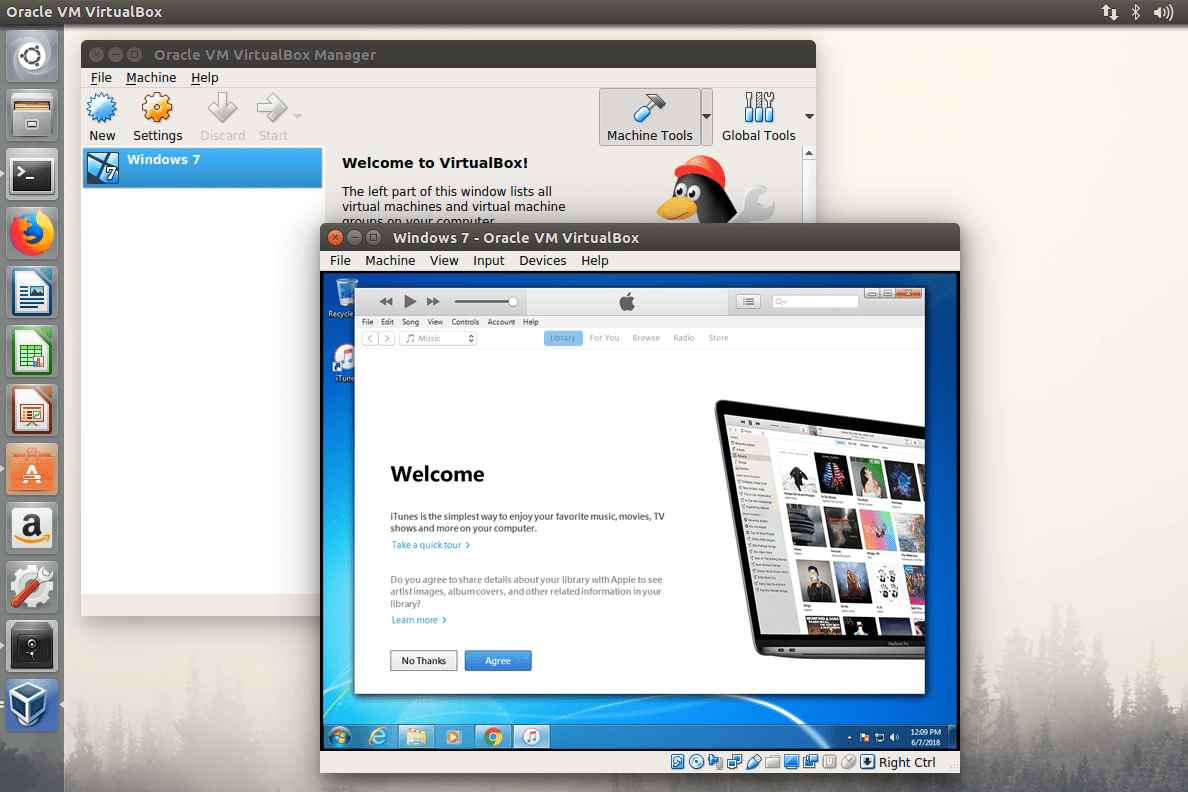Open File Explorer from the Windows taskbar
Image resolution: width=1188 pixels, height=792 pixels.
tap(415, 737)
